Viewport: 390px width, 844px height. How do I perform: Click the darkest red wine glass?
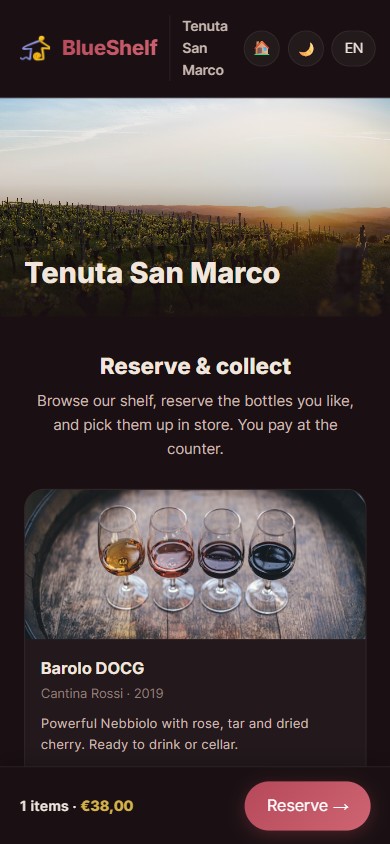pos(272,561)
